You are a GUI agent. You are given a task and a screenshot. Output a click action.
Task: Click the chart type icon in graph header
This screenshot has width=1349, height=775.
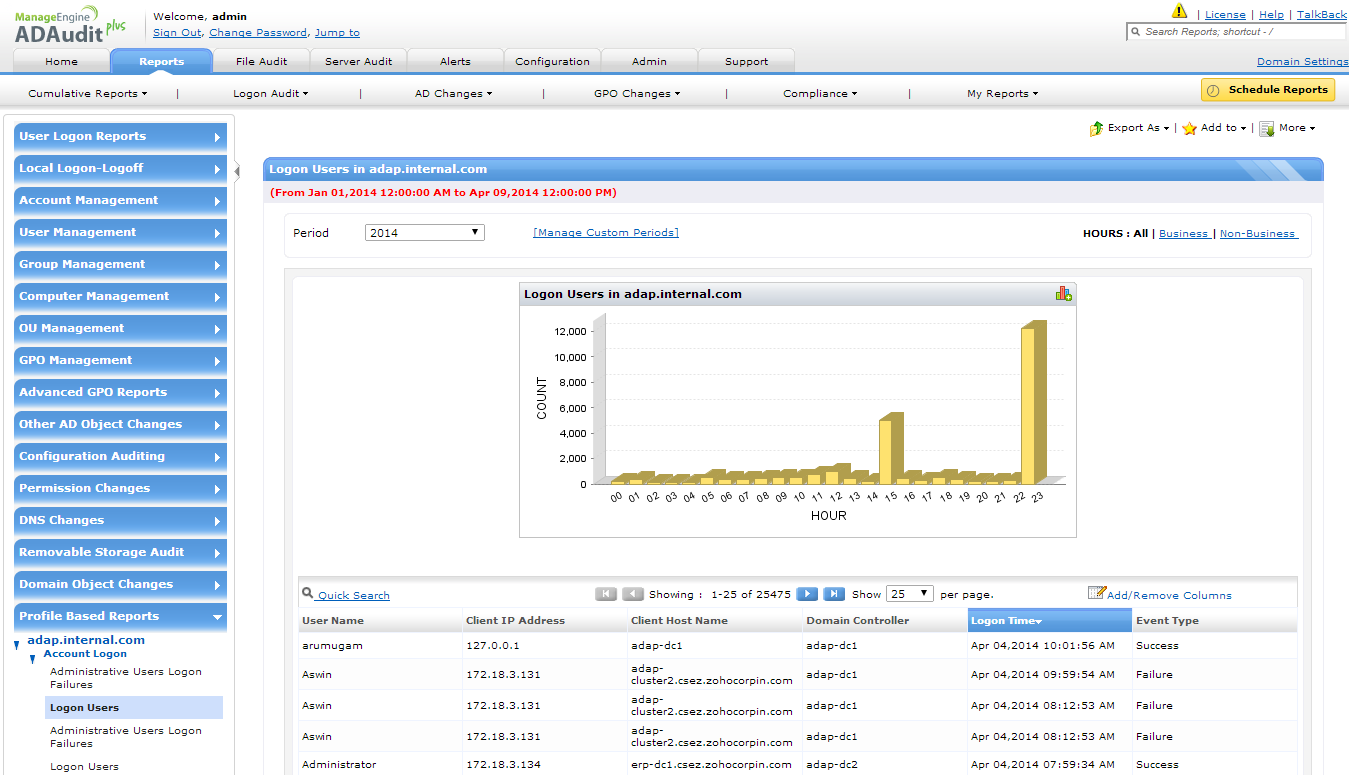pyautogui.click(x=1063, y=294)
